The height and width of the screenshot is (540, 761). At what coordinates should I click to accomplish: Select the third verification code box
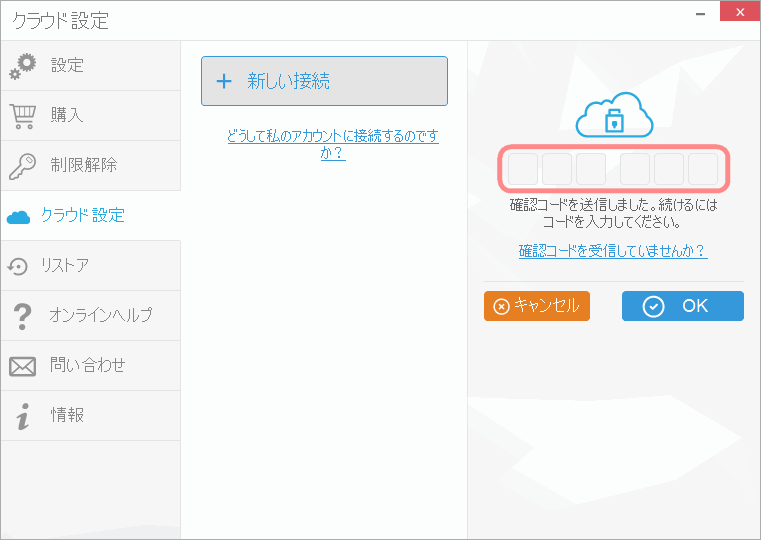point(591,169)
